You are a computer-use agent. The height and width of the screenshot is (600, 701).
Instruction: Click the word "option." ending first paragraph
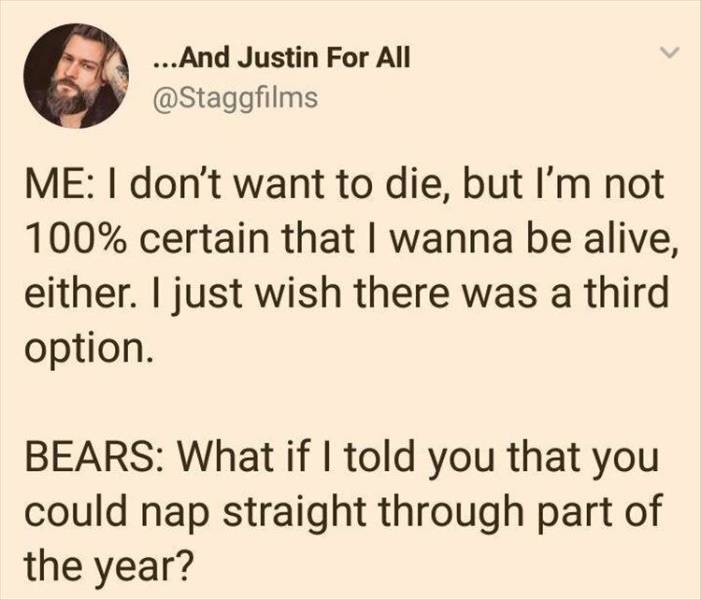pos(89,346)
